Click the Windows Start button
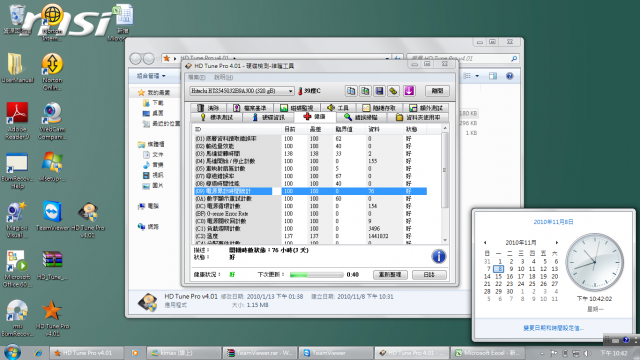The image size is (640, 360). (x=12, y=353)
